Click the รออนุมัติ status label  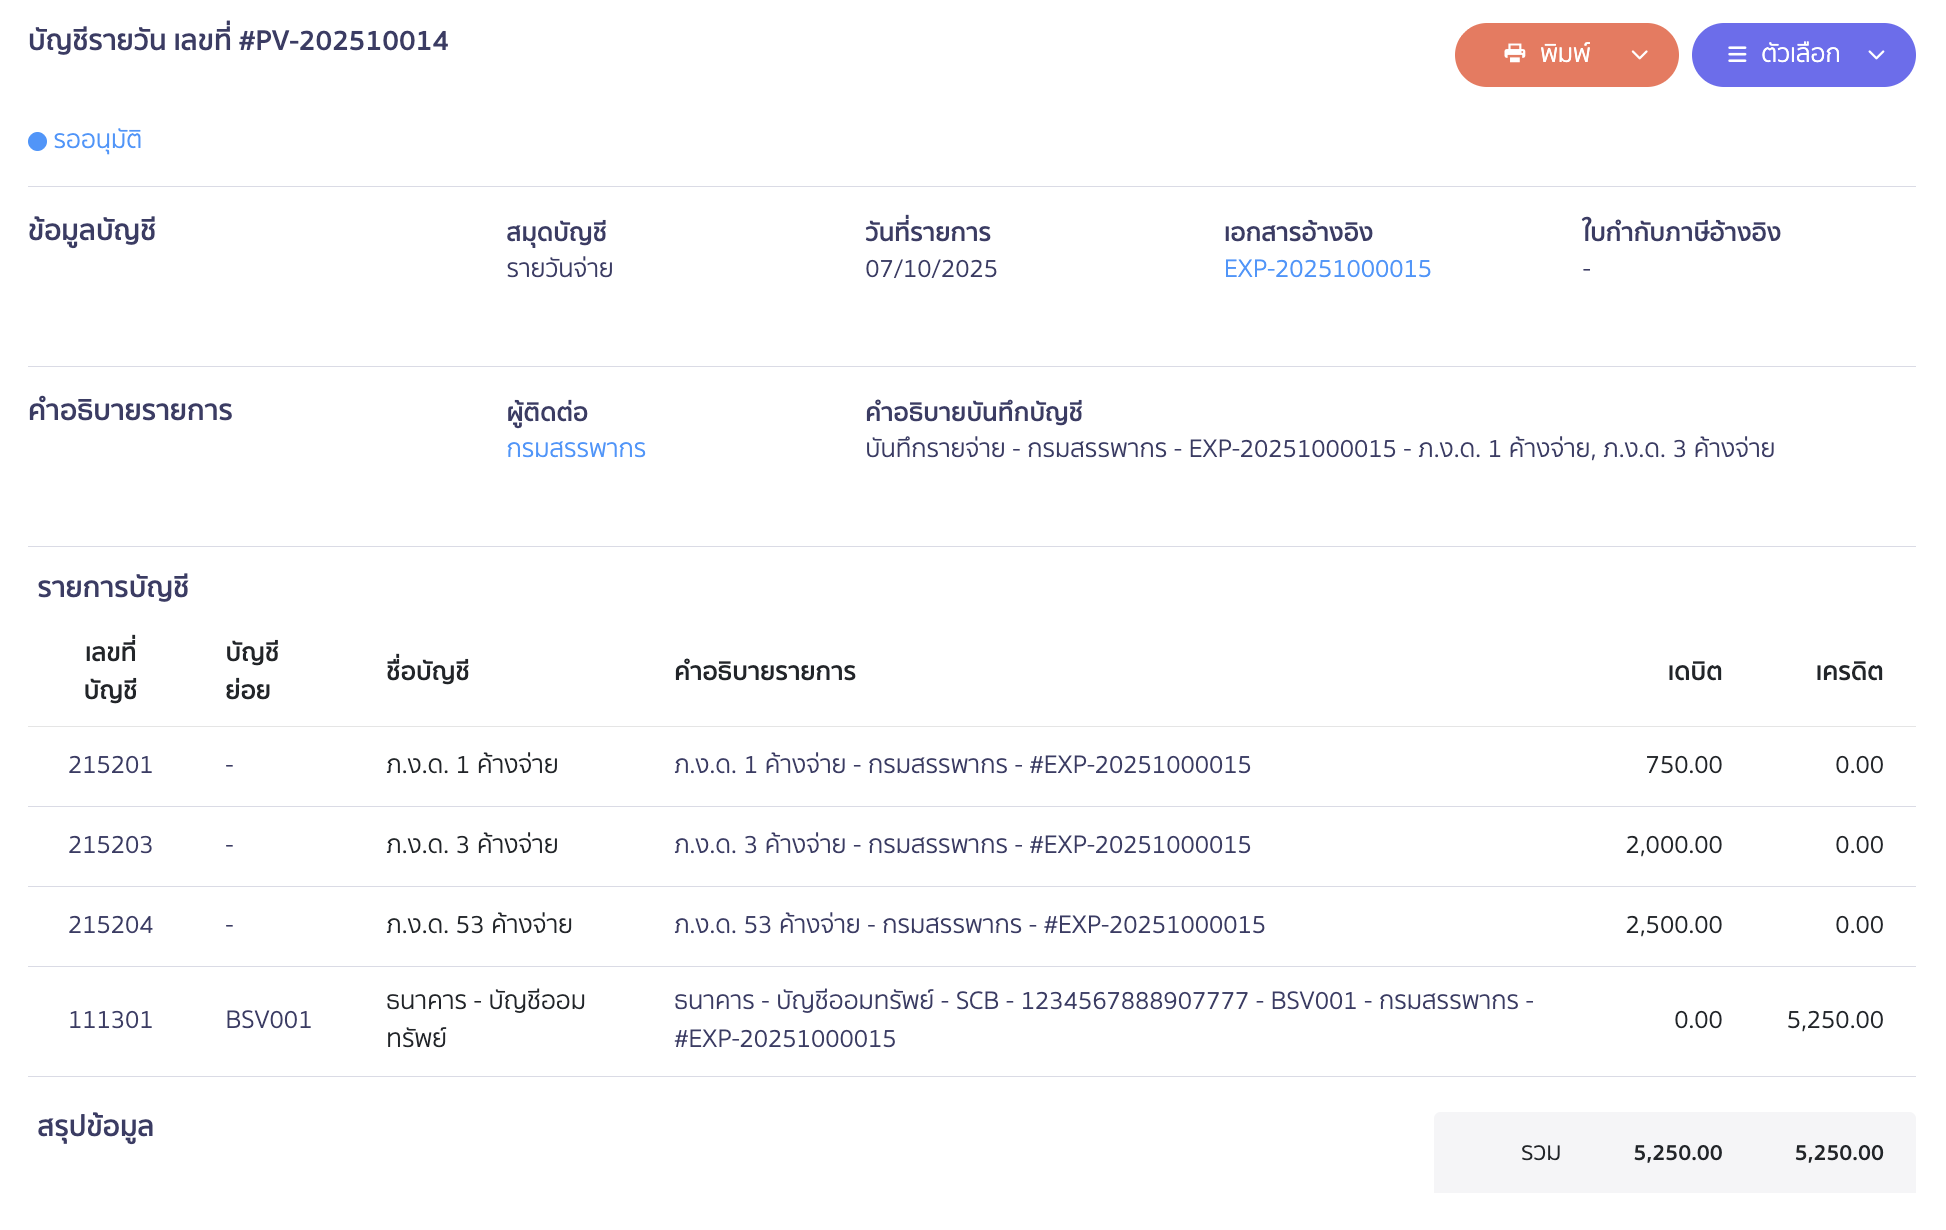pyautogui.click(x=97, y=140)
